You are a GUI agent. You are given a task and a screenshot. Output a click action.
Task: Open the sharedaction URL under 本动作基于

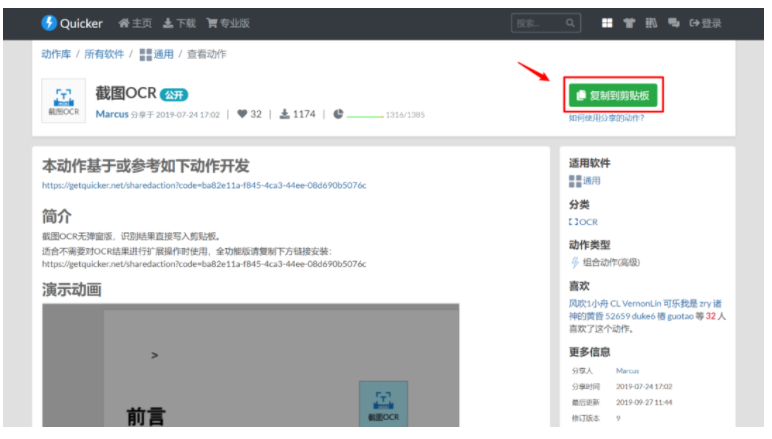pos(204,186)
